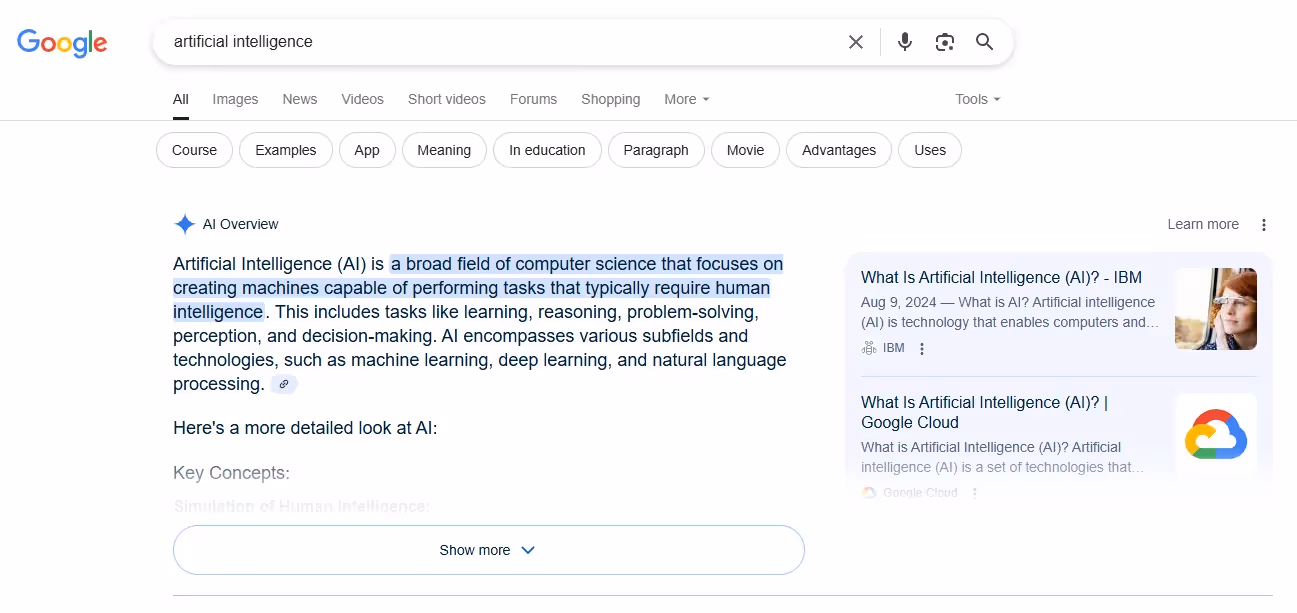This screenshot has height=613, width=1297.
Task: Click source link chip after 'processing.'
Action: click(x=284, y=384)
